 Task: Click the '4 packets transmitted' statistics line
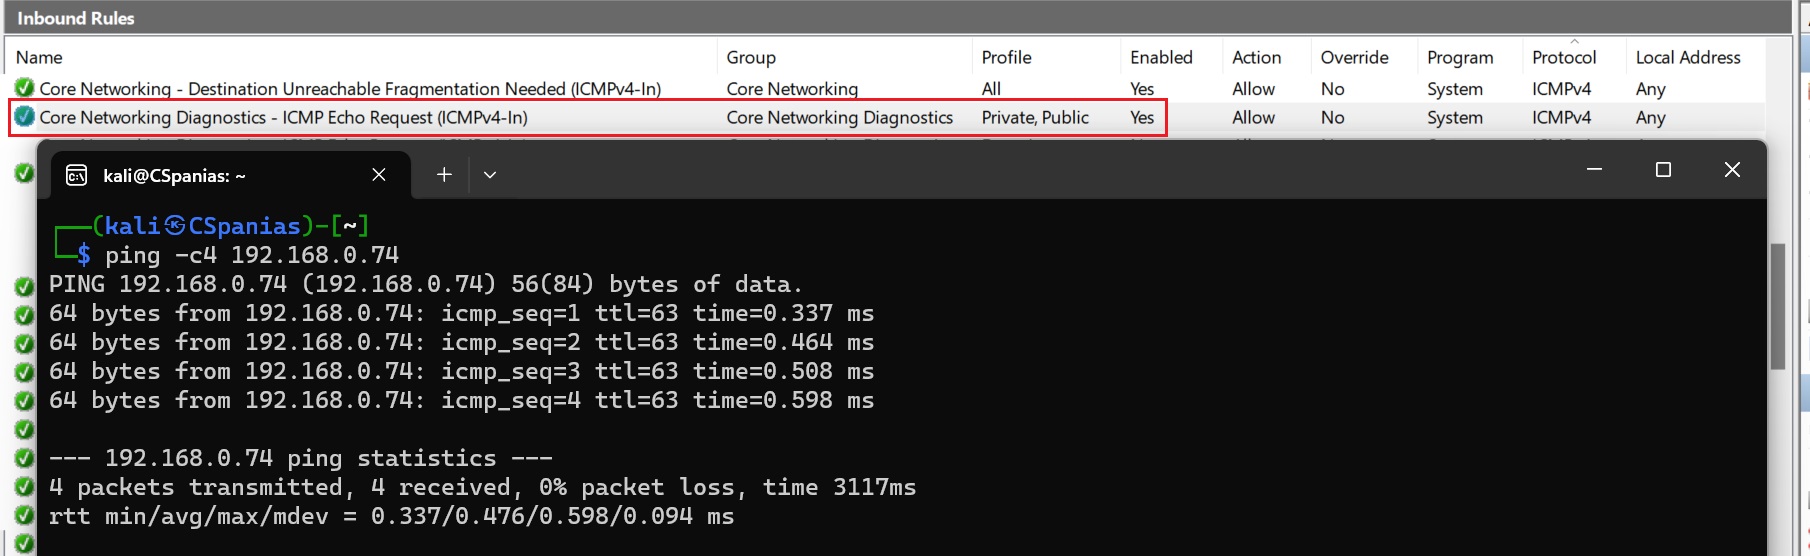[482, 487]
